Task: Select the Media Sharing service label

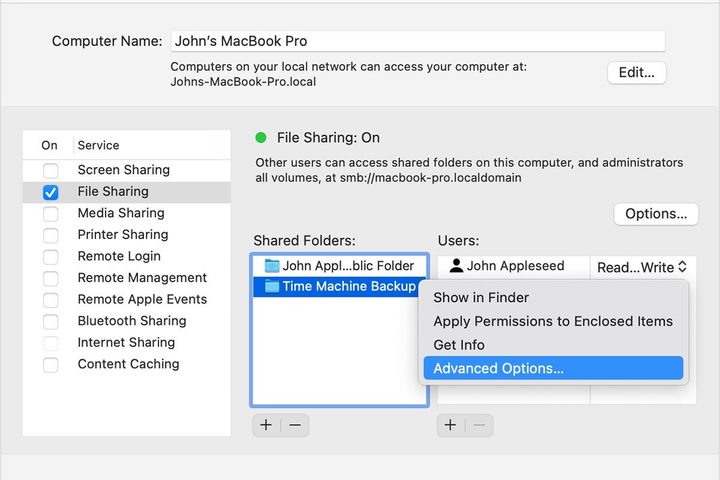Action: 121,213
